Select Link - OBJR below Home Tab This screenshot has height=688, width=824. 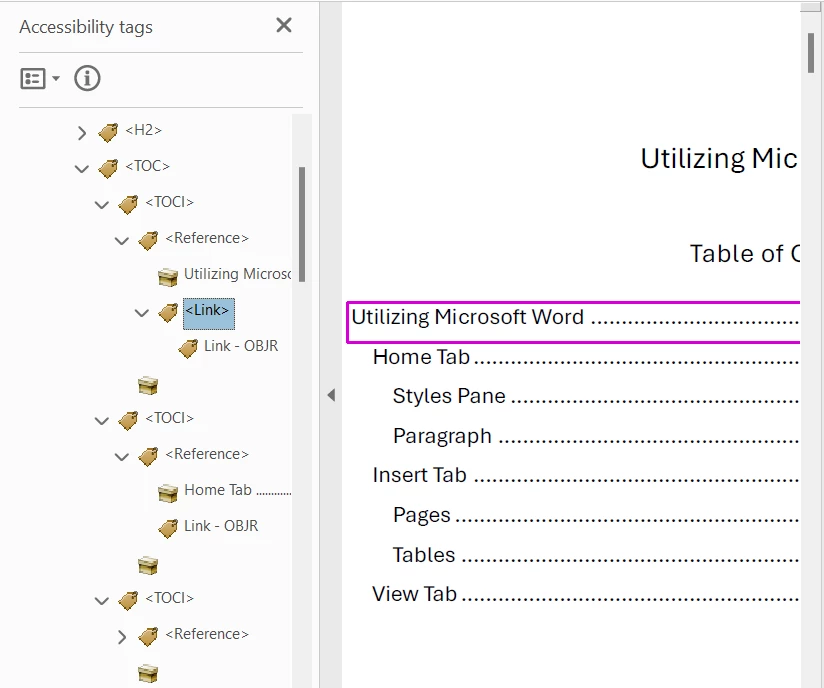click(221, 526)
